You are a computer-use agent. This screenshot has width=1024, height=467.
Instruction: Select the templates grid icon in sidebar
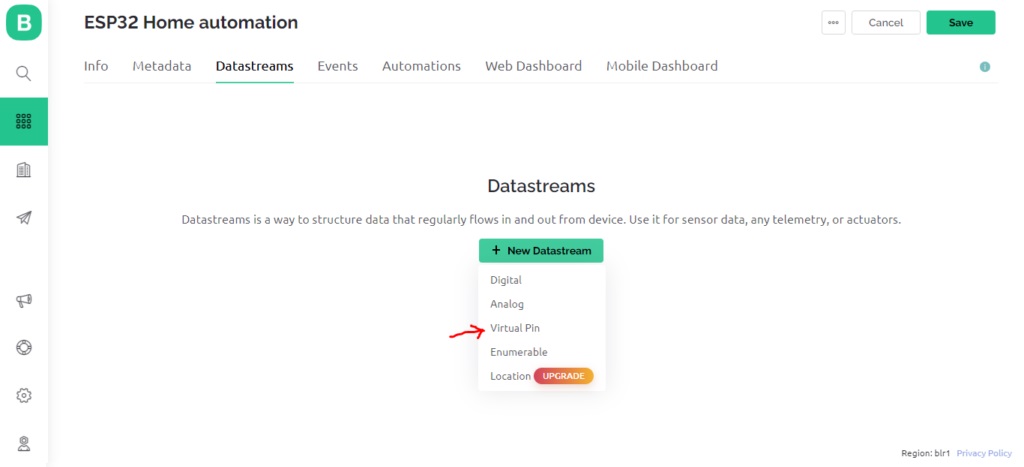tap(24, 121)
